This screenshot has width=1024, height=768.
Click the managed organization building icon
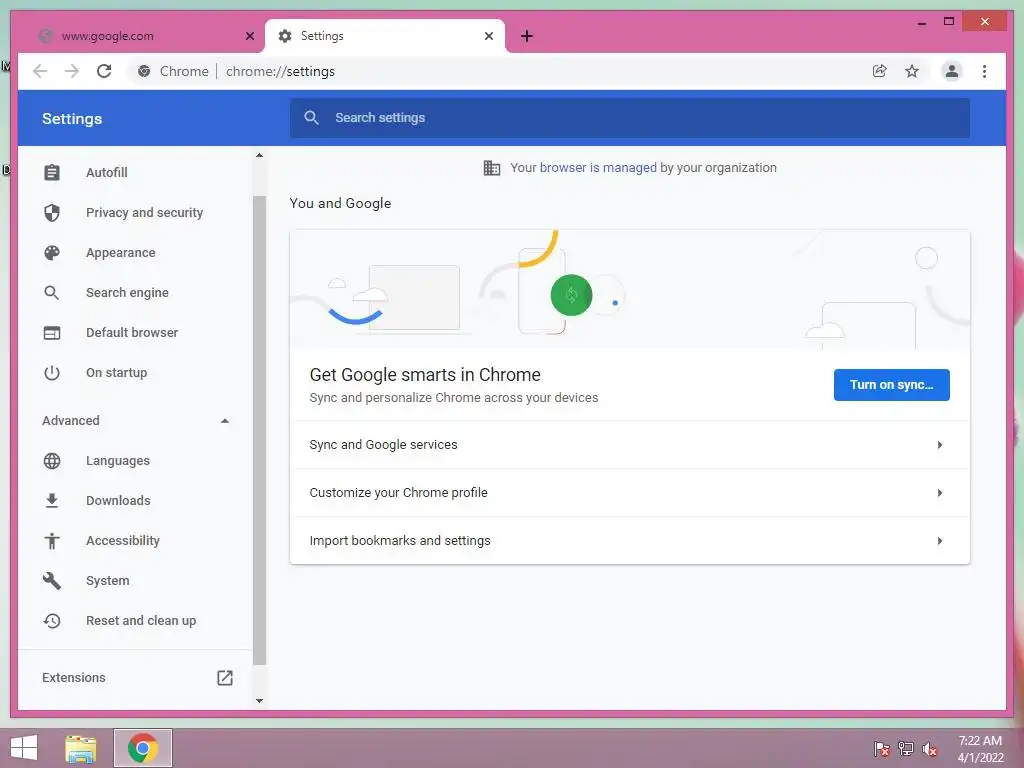pos(492,168)
